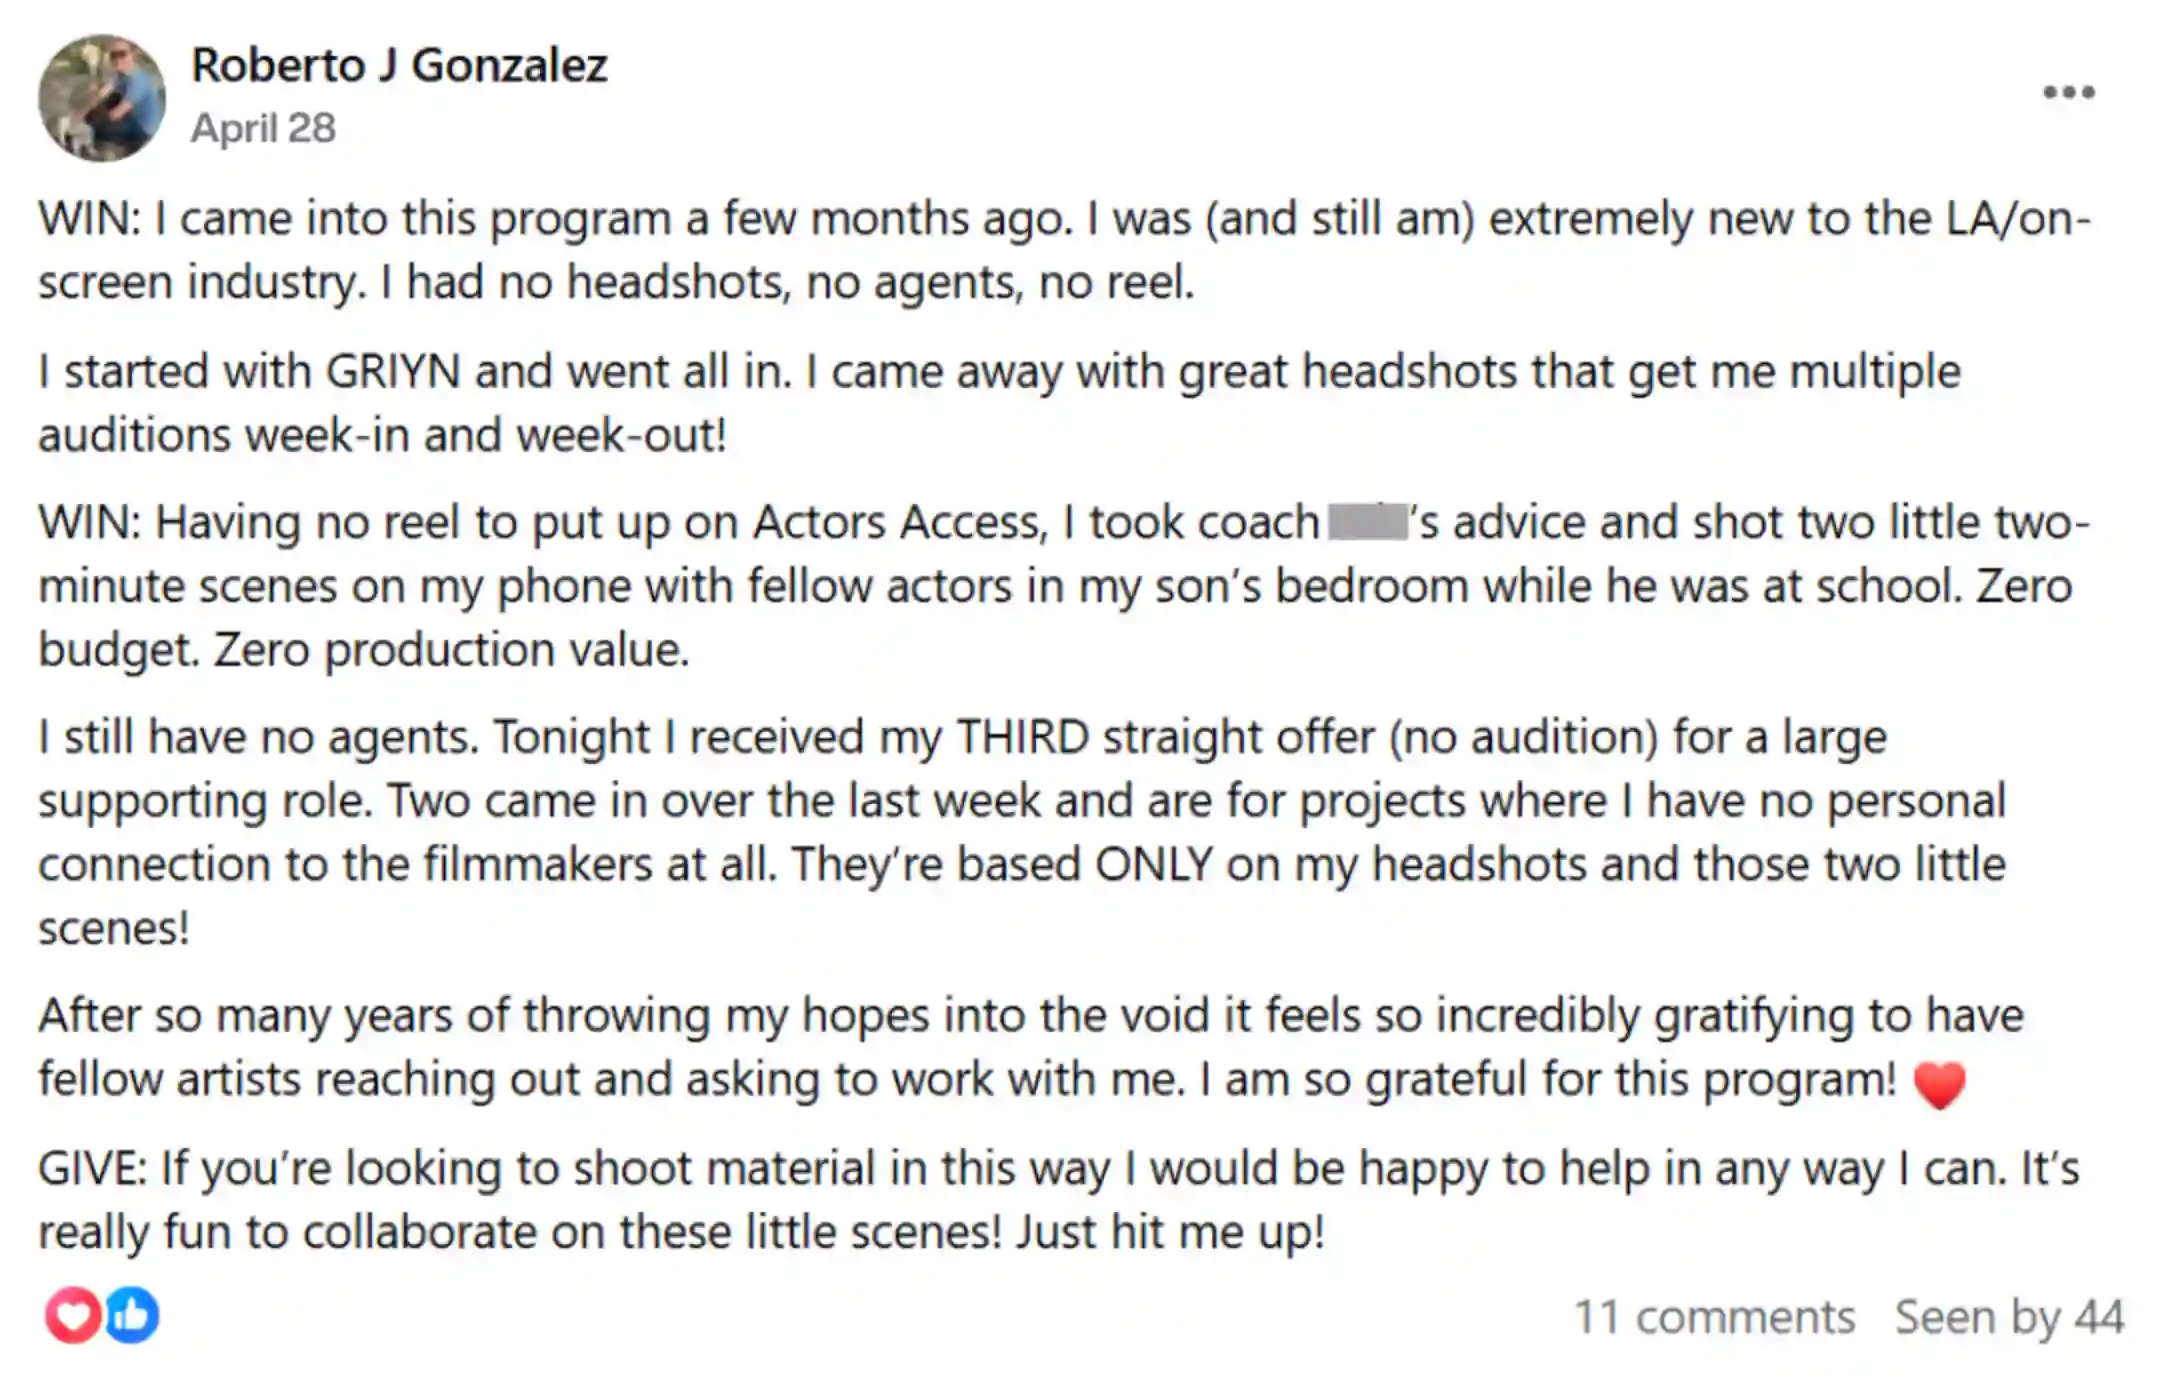Click the GIVE paragraph about shooting material

tap(1059, 1200)
